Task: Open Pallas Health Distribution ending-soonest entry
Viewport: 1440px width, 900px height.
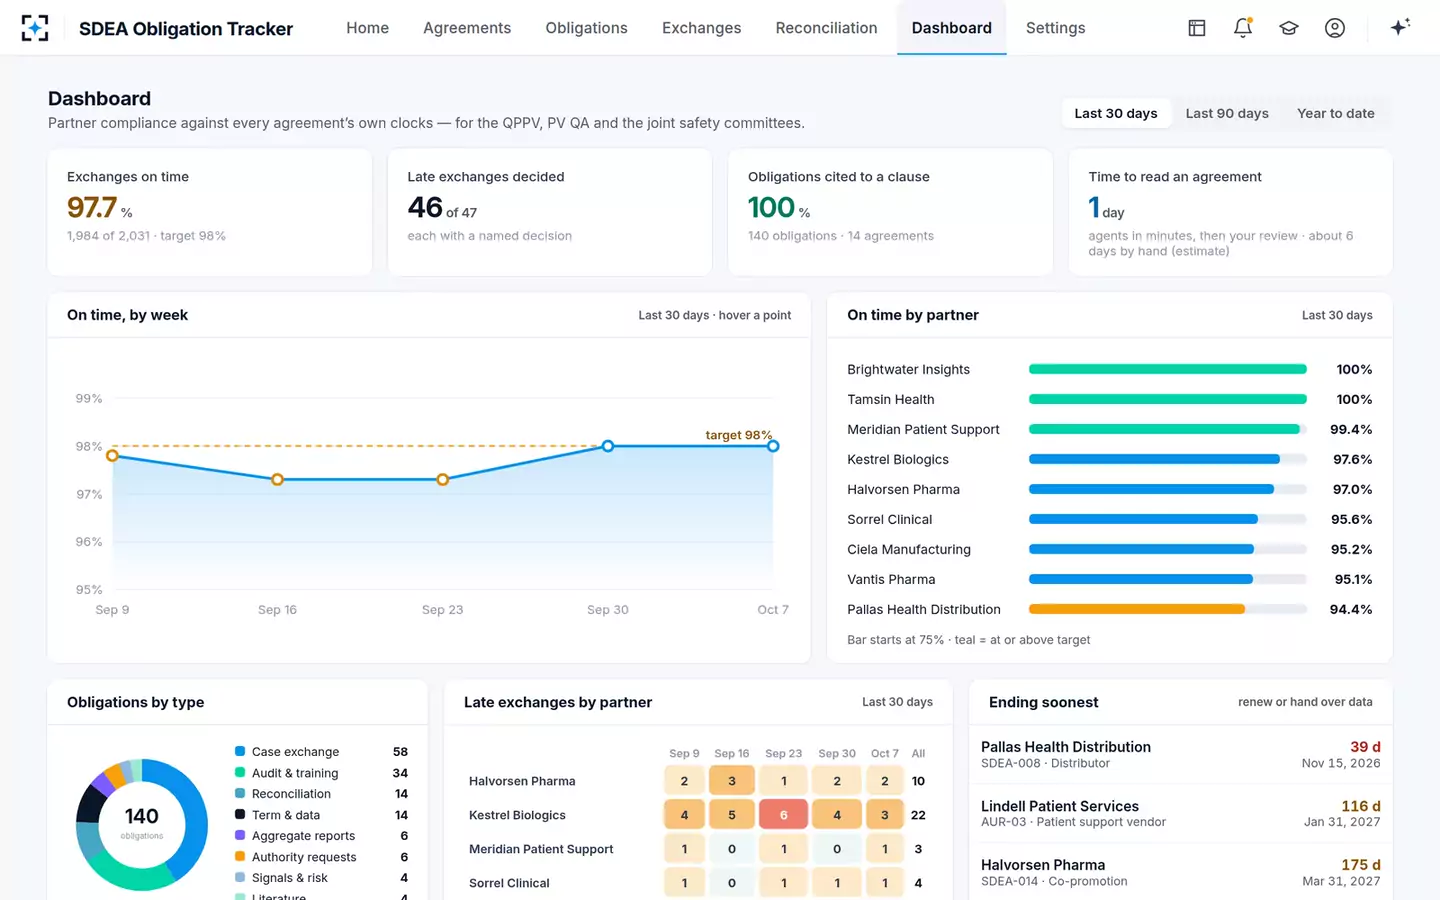Action: [x=1180, y=755]
